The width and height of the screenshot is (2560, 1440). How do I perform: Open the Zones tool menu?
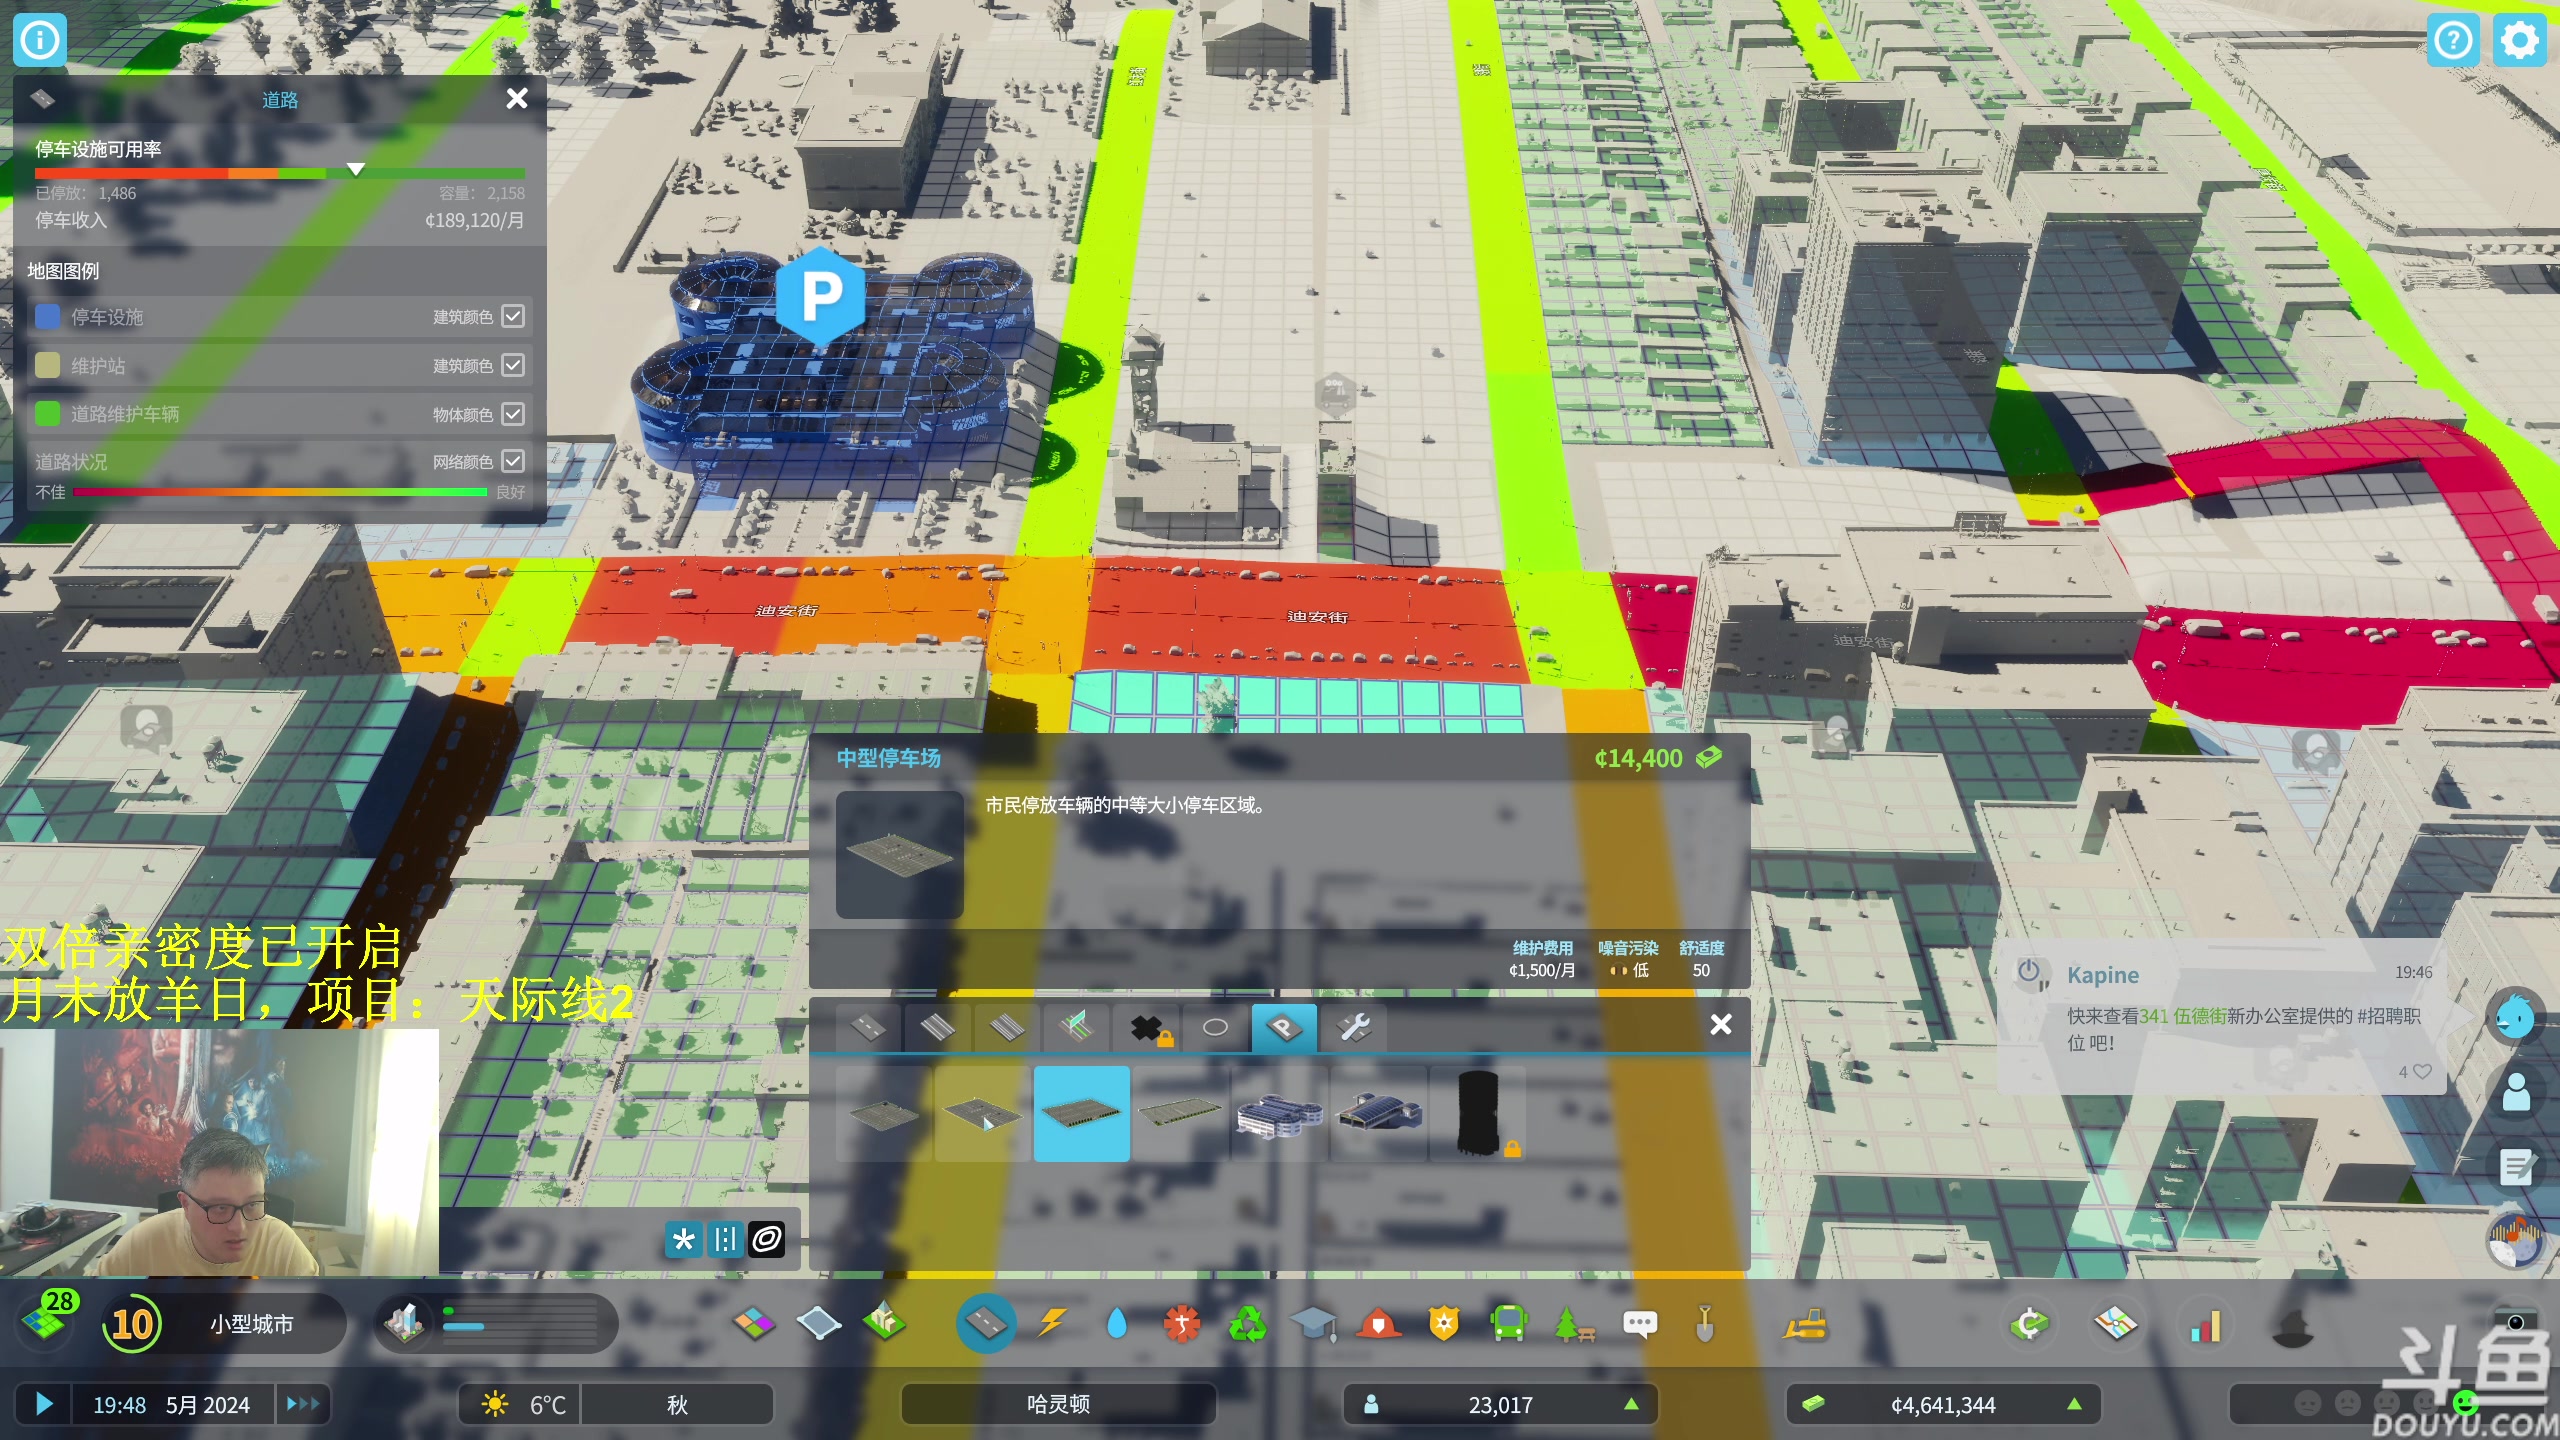point(754,1324)
